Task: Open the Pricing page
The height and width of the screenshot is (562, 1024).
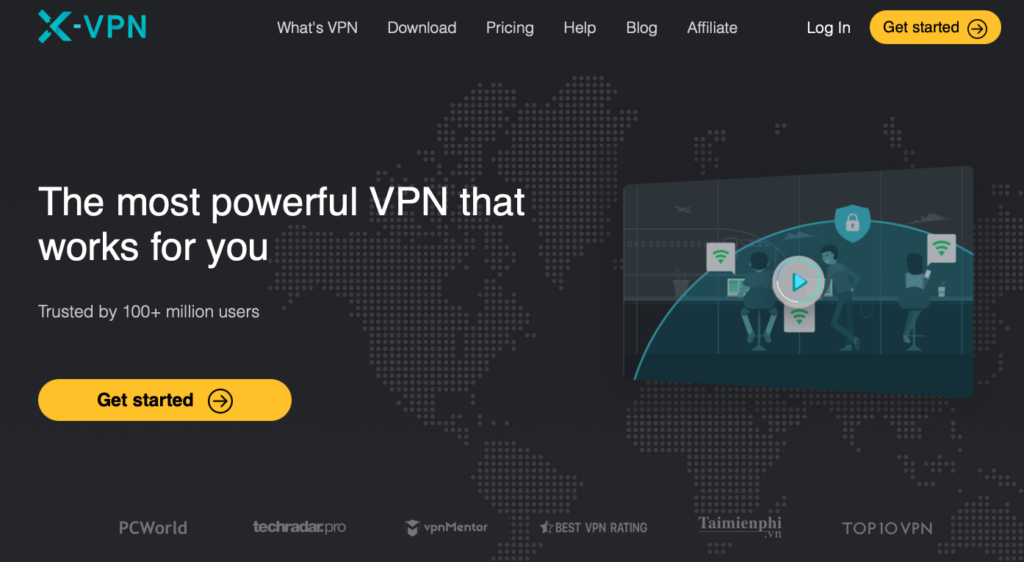Action: (x=510, y=28)
